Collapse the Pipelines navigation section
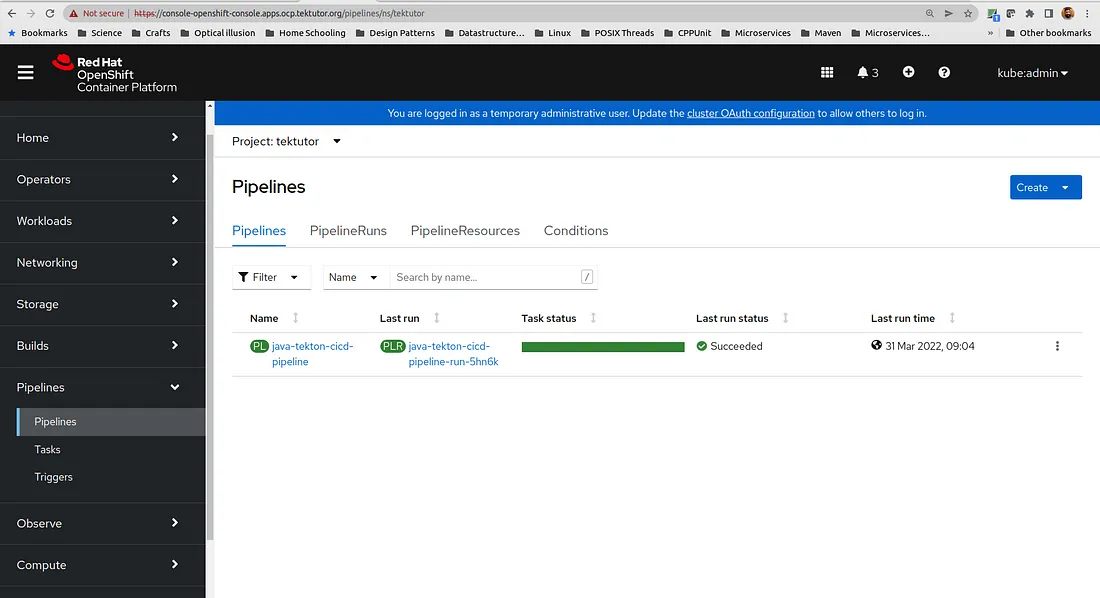 [x=102, y=387]
